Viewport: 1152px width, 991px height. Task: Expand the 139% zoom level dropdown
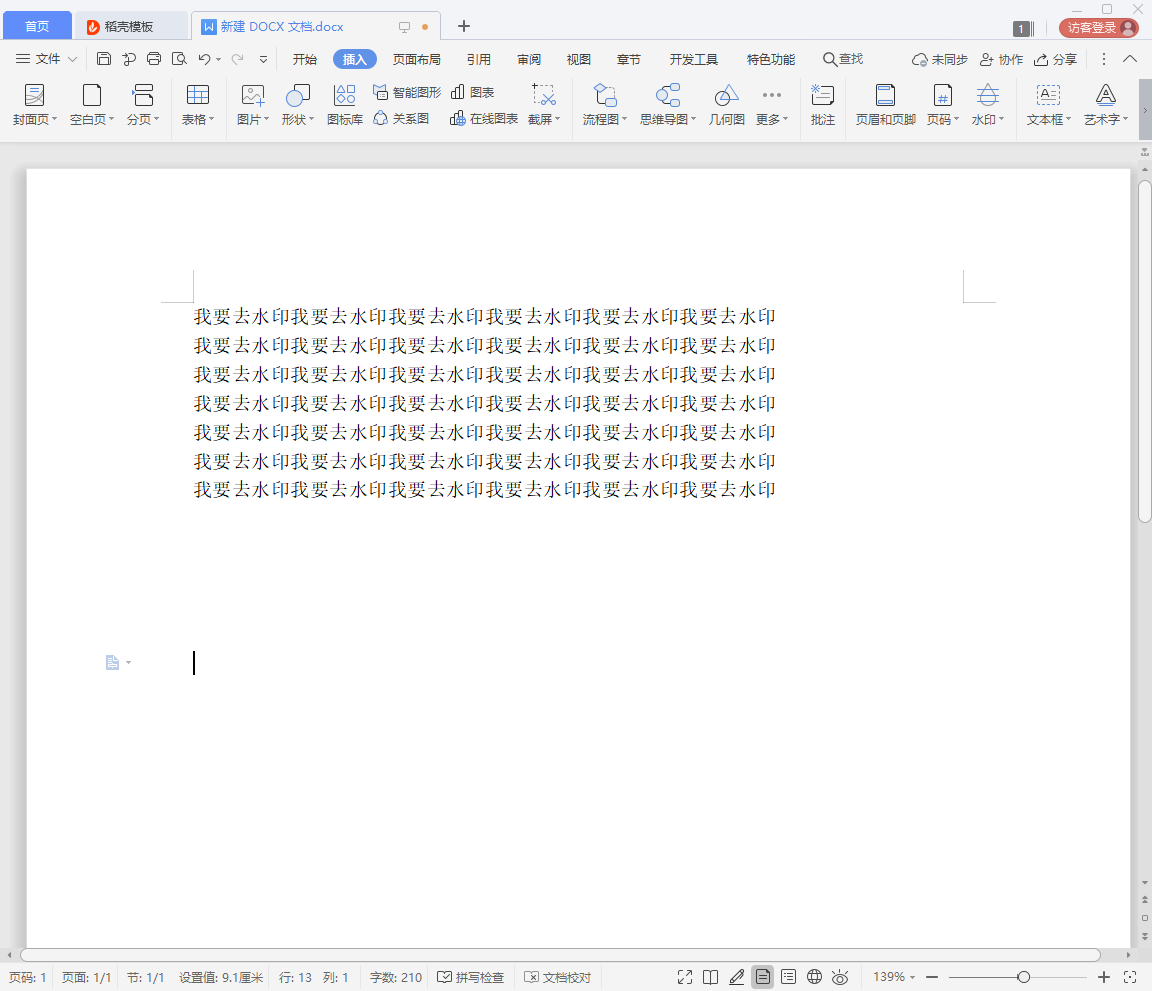tap(894, 977)
